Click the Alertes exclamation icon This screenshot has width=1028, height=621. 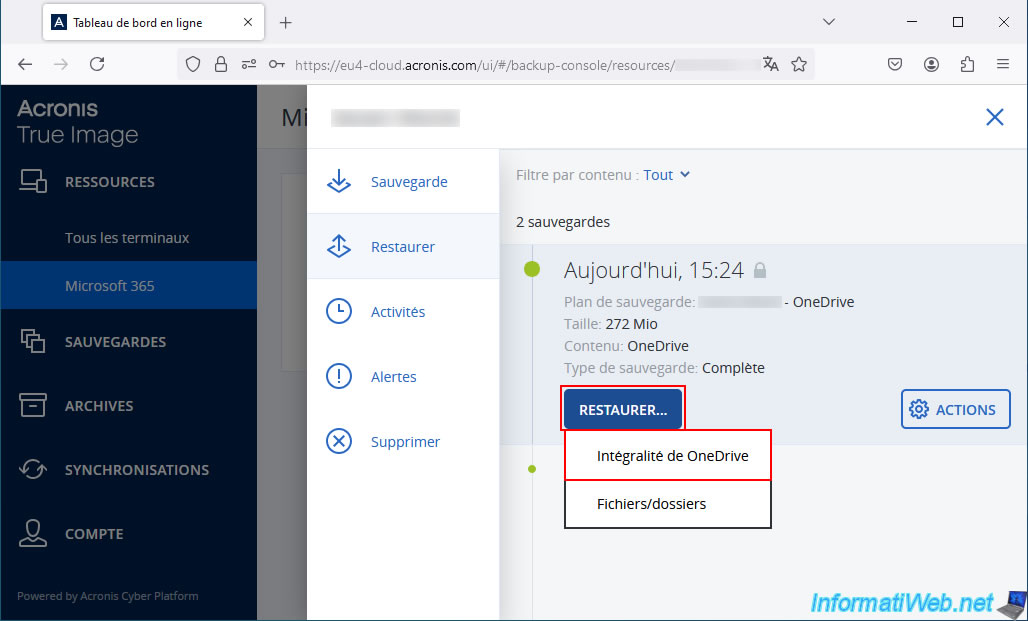click(x=339, y=376)
